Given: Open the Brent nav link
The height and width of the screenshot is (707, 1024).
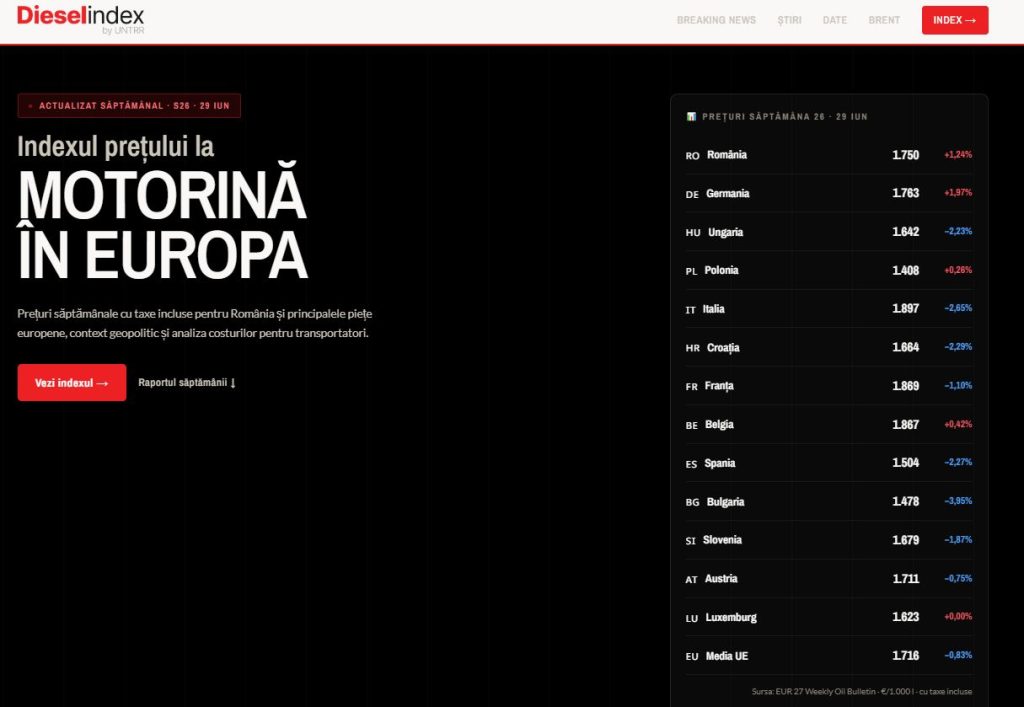Looking at the screenshot, I should [884, 20].
